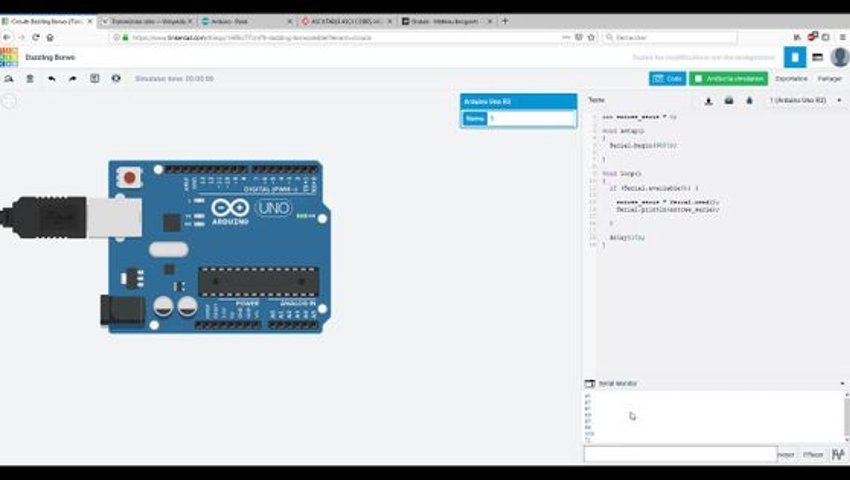
Task: Download code using the download arrow icon
Action: click(708, 101)
